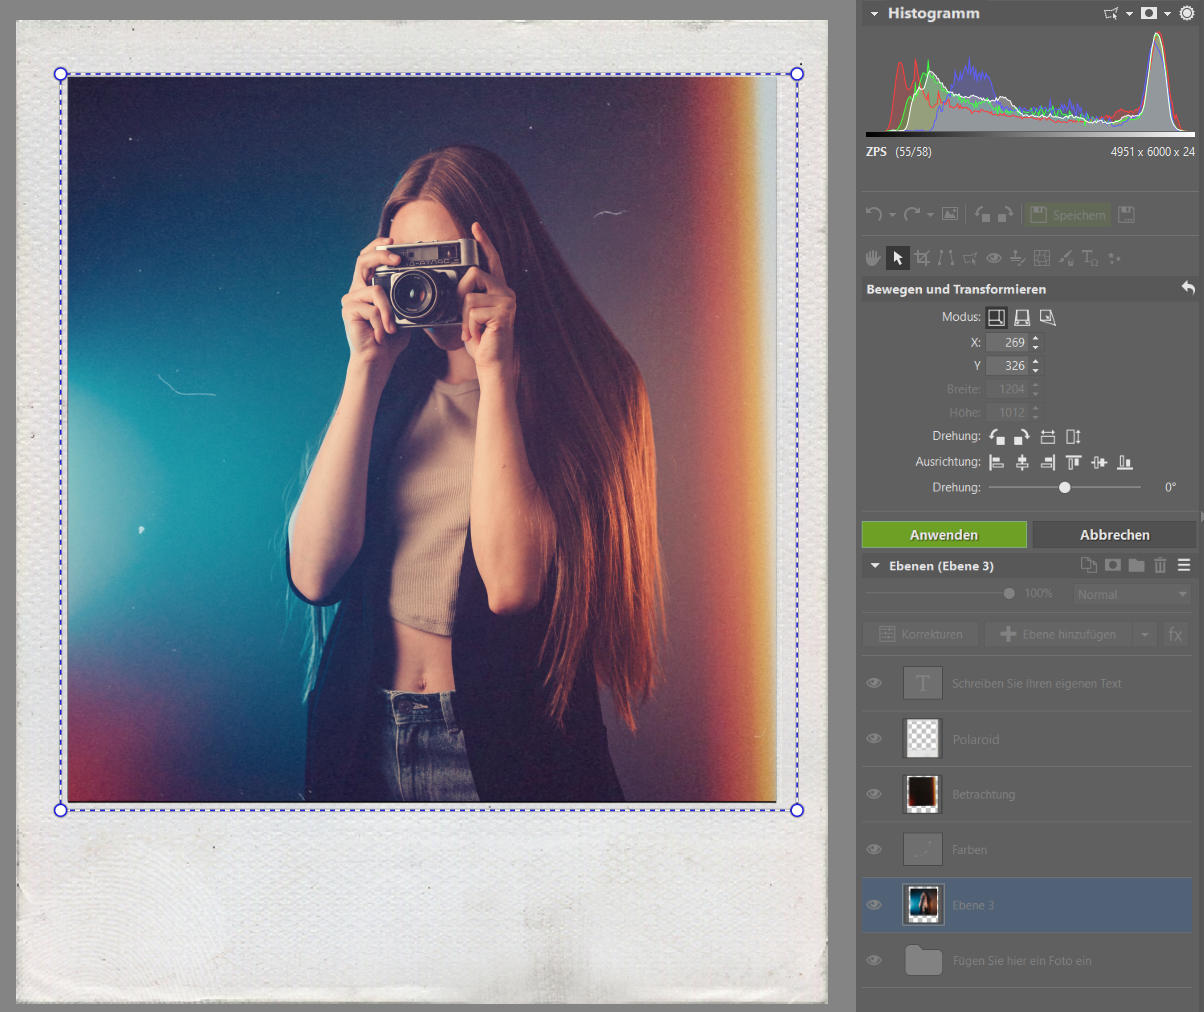This screenshot has width=1204, height=1012.
Task: Select the Clone stamp tool
Action: click(x=1017, y=258)
